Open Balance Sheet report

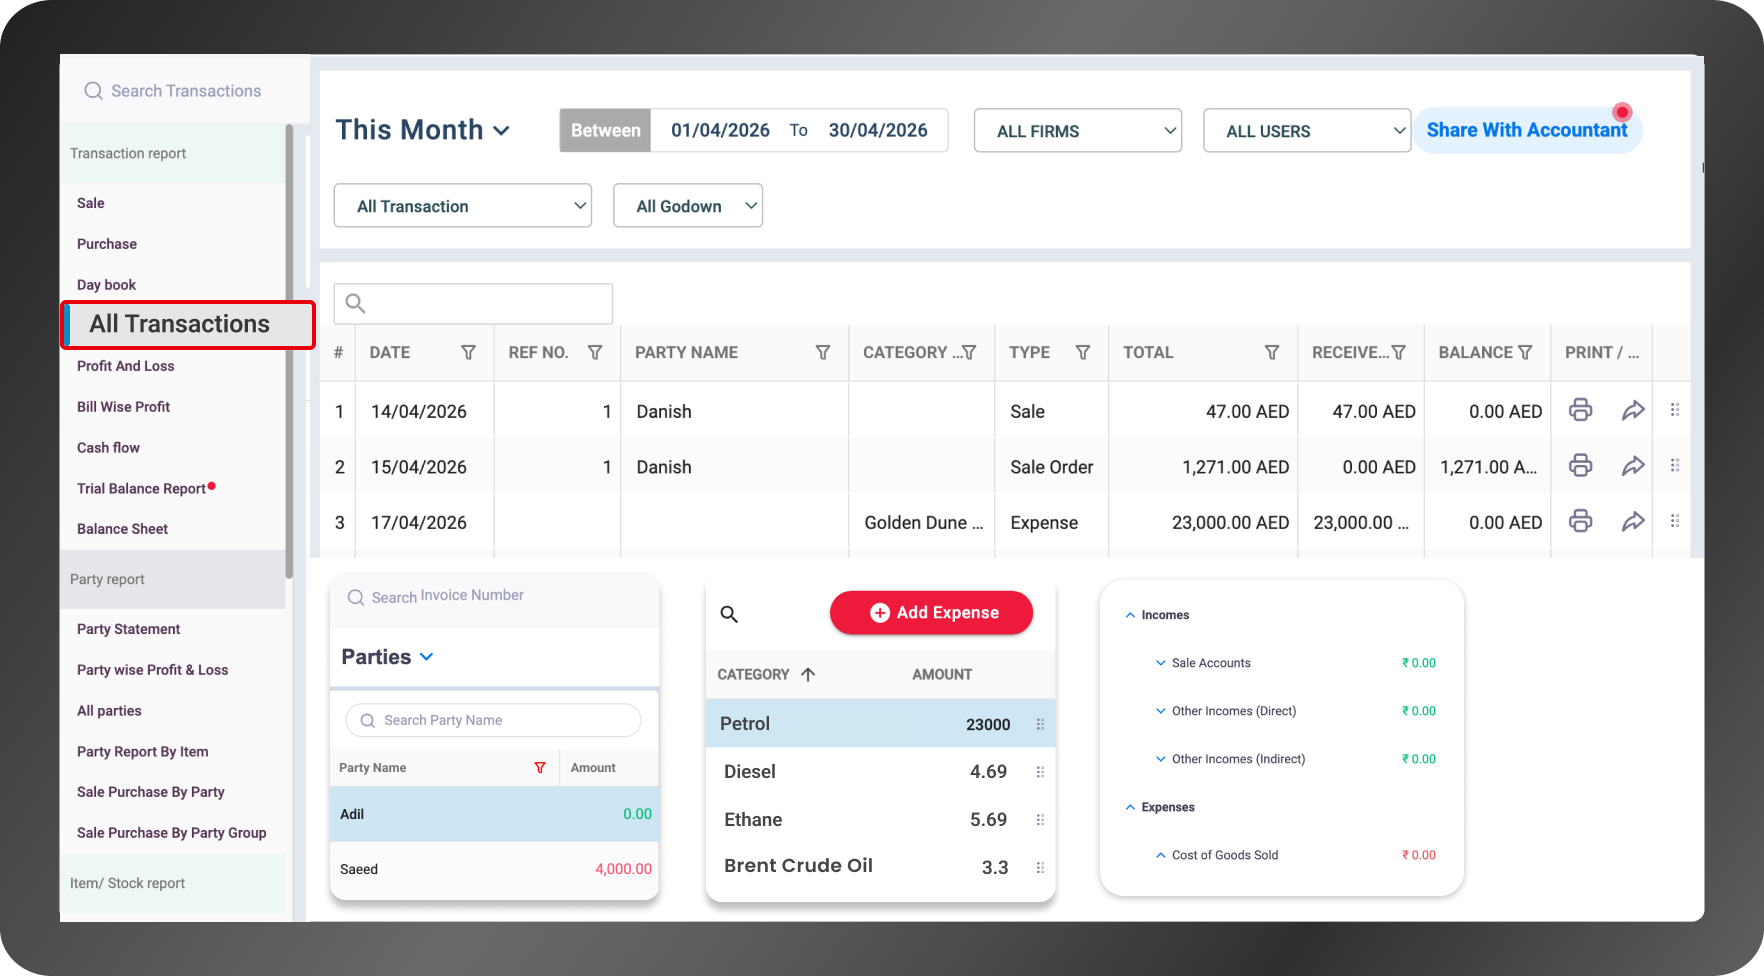[x=123, y=529]
